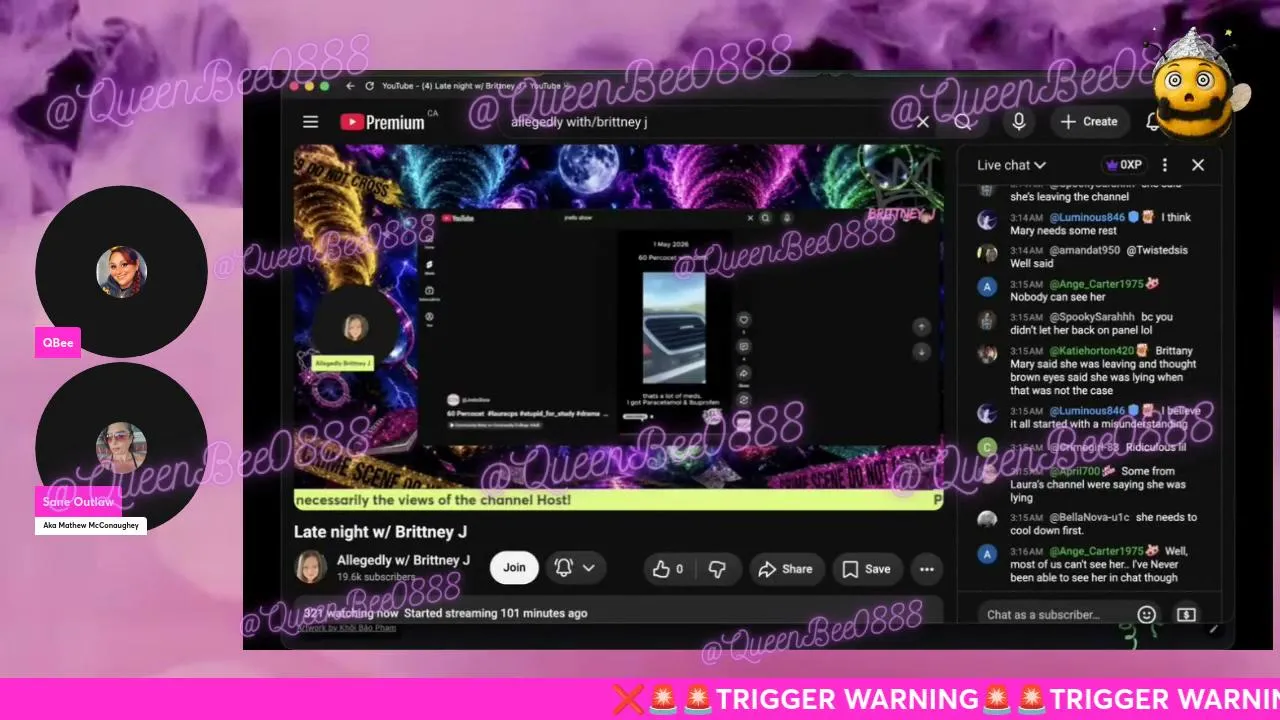Run search with the magnifying glass icon
This screenshot has width=1280, height=720.
[962, 122]
